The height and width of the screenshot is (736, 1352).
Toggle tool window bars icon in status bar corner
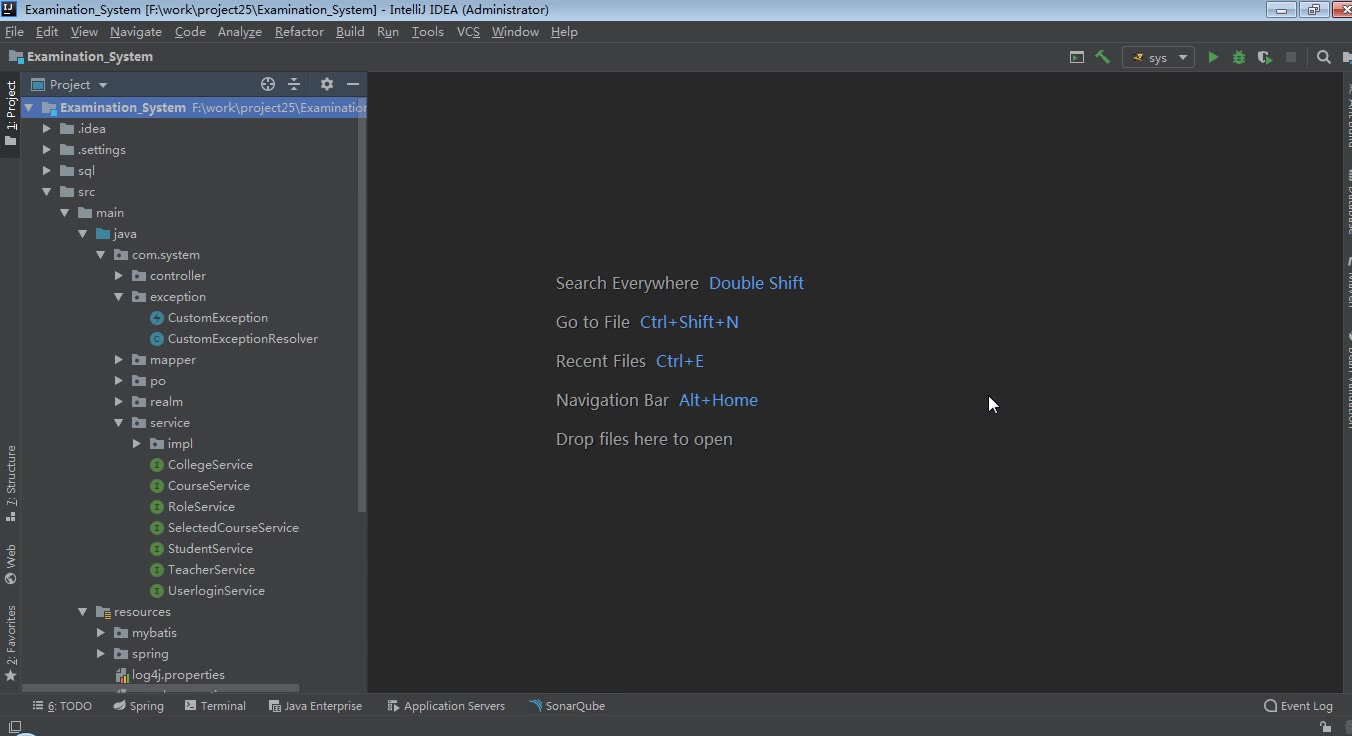point(14,727)
